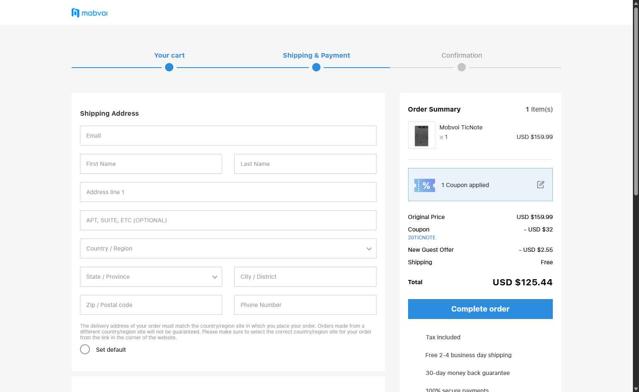
Task: Open the State / Province dropdown
Action: pos(151,277)
